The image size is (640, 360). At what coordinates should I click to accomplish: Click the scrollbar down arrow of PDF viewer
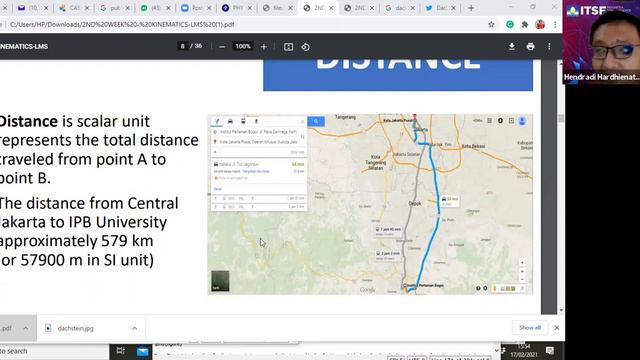[x=561, y=311]
